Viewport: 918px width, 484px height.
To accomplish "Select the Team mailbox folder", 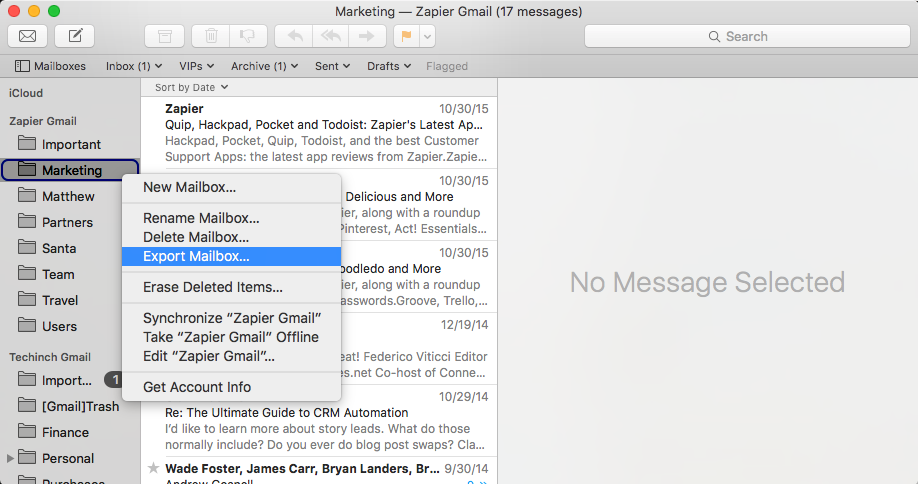I will 70,274.
